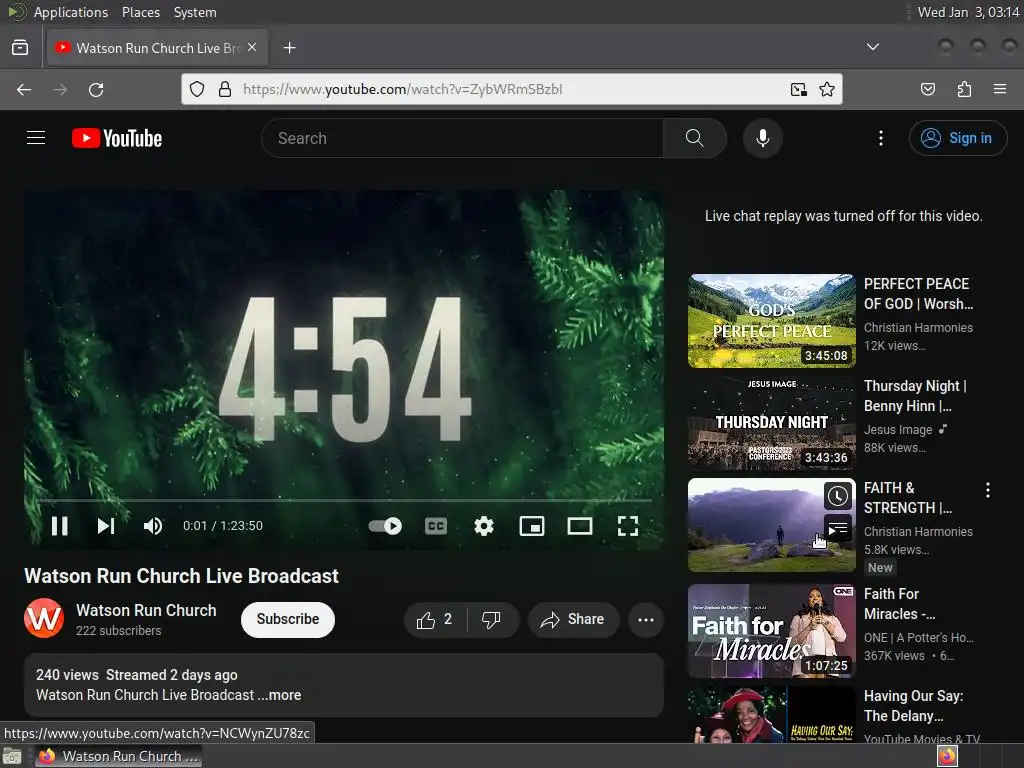Image resolution: width=1024 pixels, height=768 pixels.
Task: Open Firefox application menu
Action: pos(1000,89)
